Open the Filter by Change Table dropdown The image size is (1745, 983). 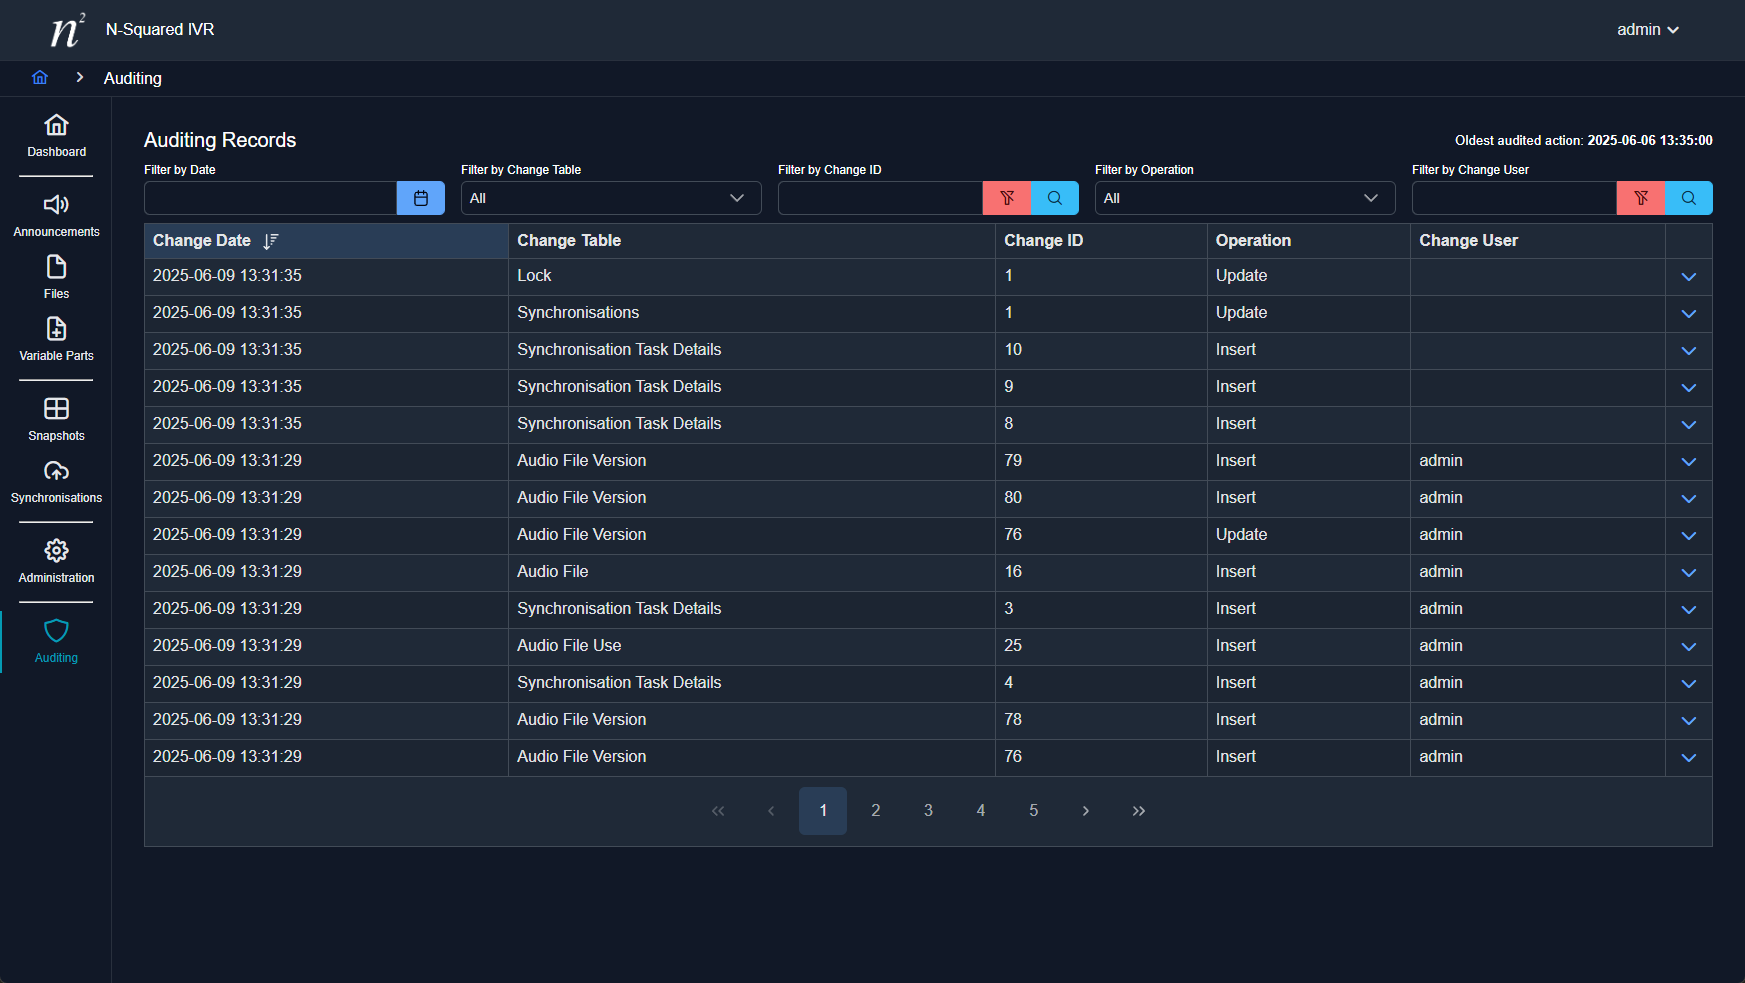pyautogui.click(x=610, y=198)
